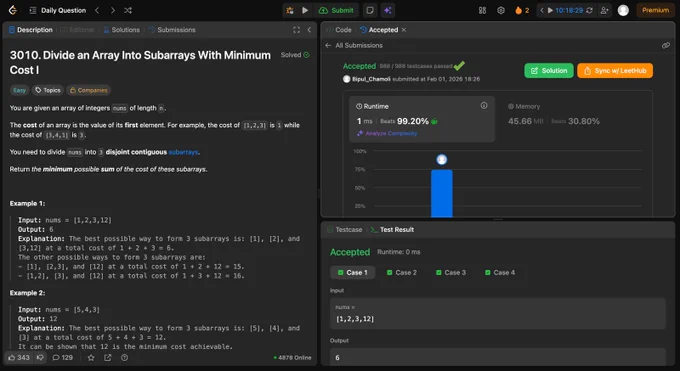Open the profile avatar menu
The image size is (680, 371).
point(623,10)
